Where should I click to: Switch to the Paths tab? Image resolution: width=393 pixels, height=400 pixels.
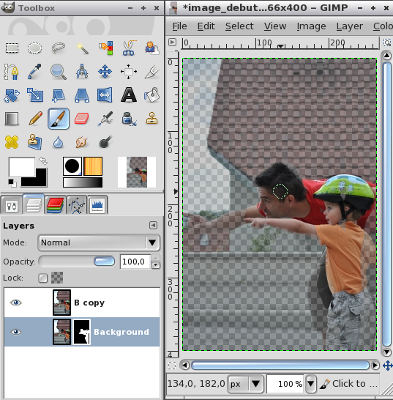(x=77, y=205)
